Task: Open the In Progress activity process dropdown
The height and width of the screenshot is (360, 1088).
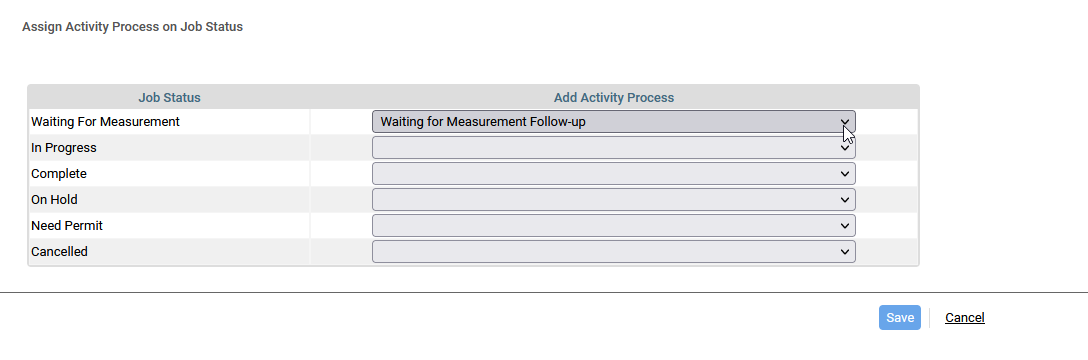Action: tap(613, 148)
